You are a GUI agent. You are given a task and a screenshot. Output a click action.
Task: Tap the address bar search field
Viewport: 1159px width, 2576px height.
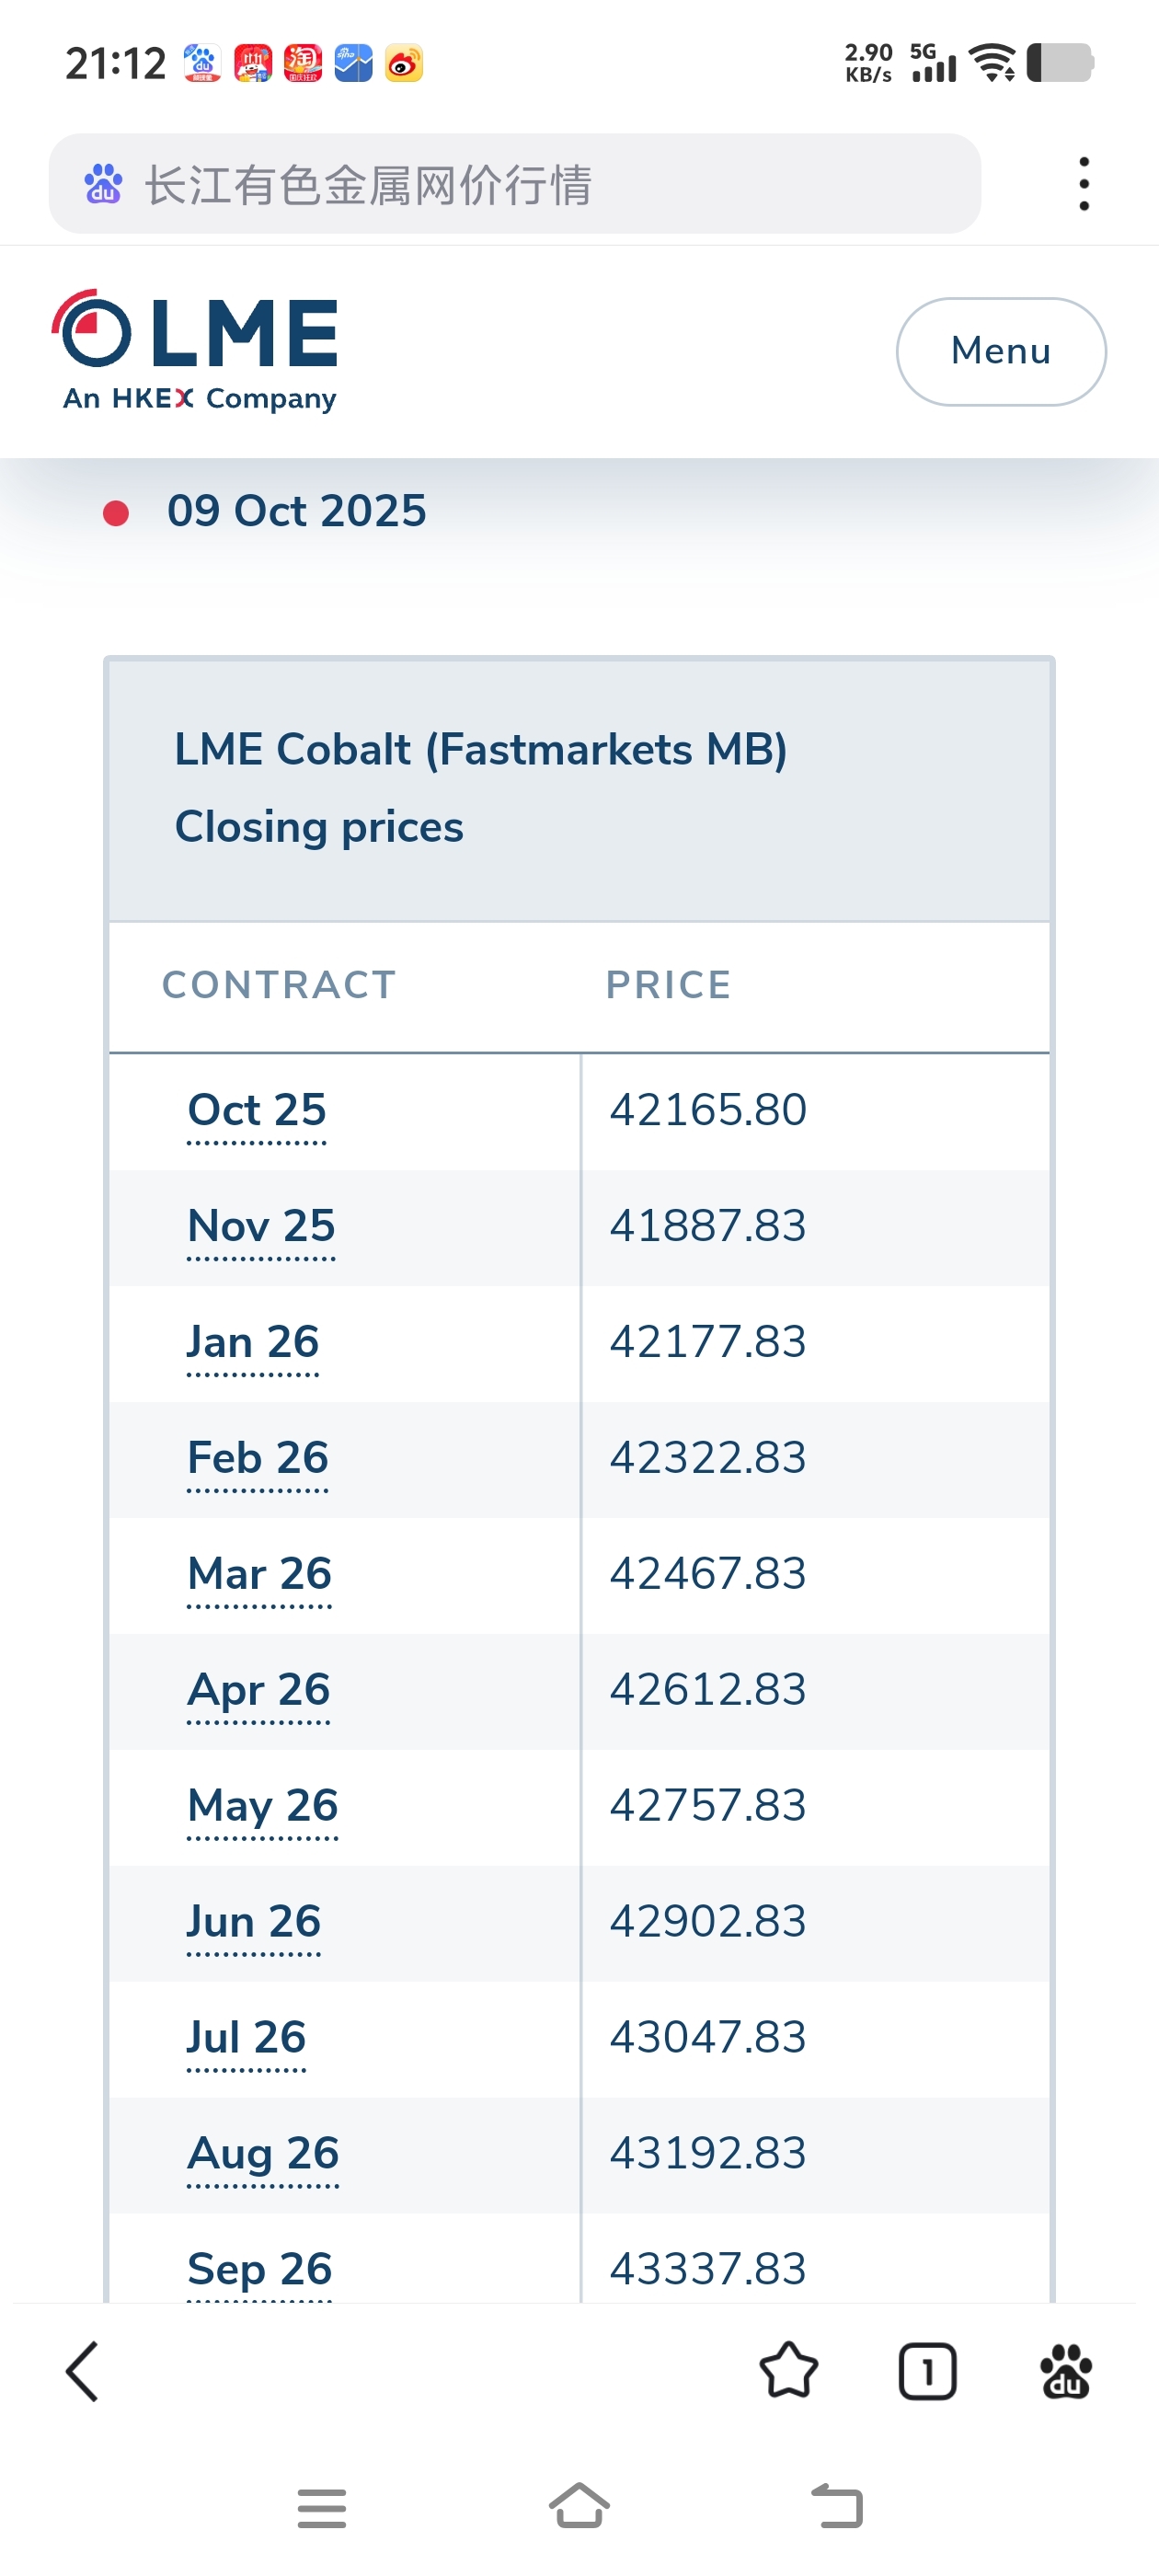(540, 184)
